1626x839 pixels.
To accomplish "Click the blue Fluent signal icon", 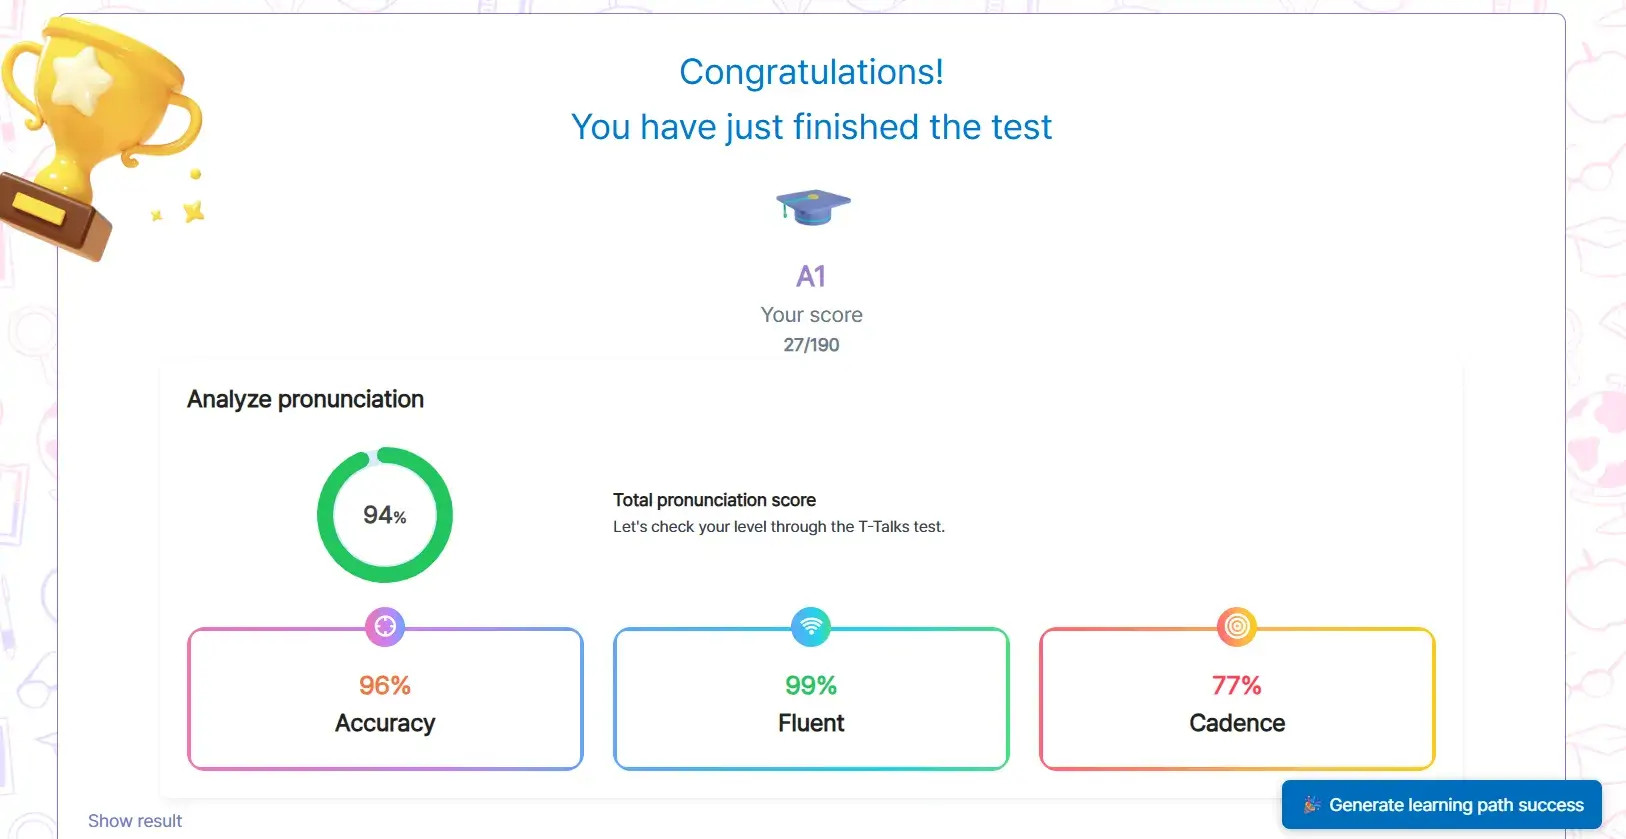I will (811, 627).
